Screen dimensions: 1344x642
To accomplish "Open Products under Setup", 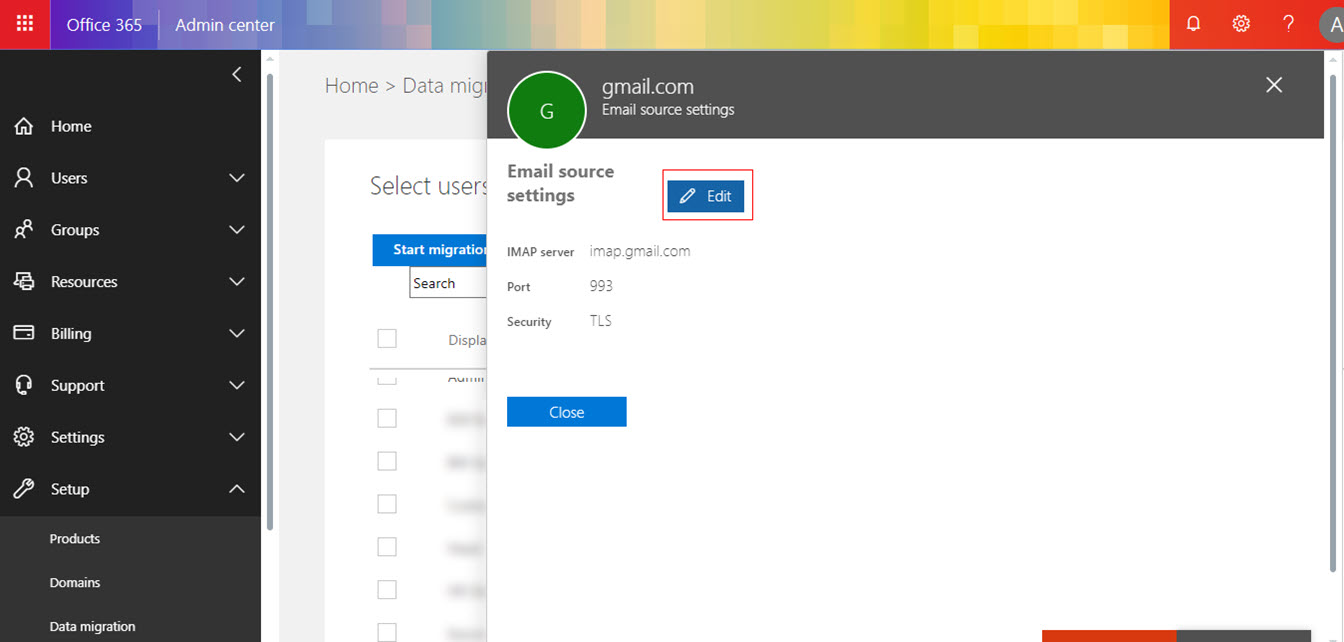I will click(75, 539).
